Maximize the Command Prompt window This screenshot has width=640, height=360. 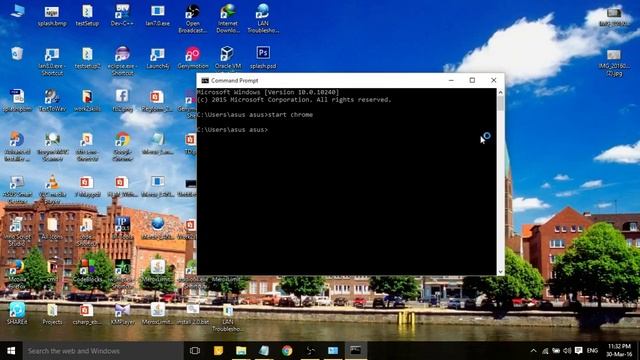(x=472, y=80)
